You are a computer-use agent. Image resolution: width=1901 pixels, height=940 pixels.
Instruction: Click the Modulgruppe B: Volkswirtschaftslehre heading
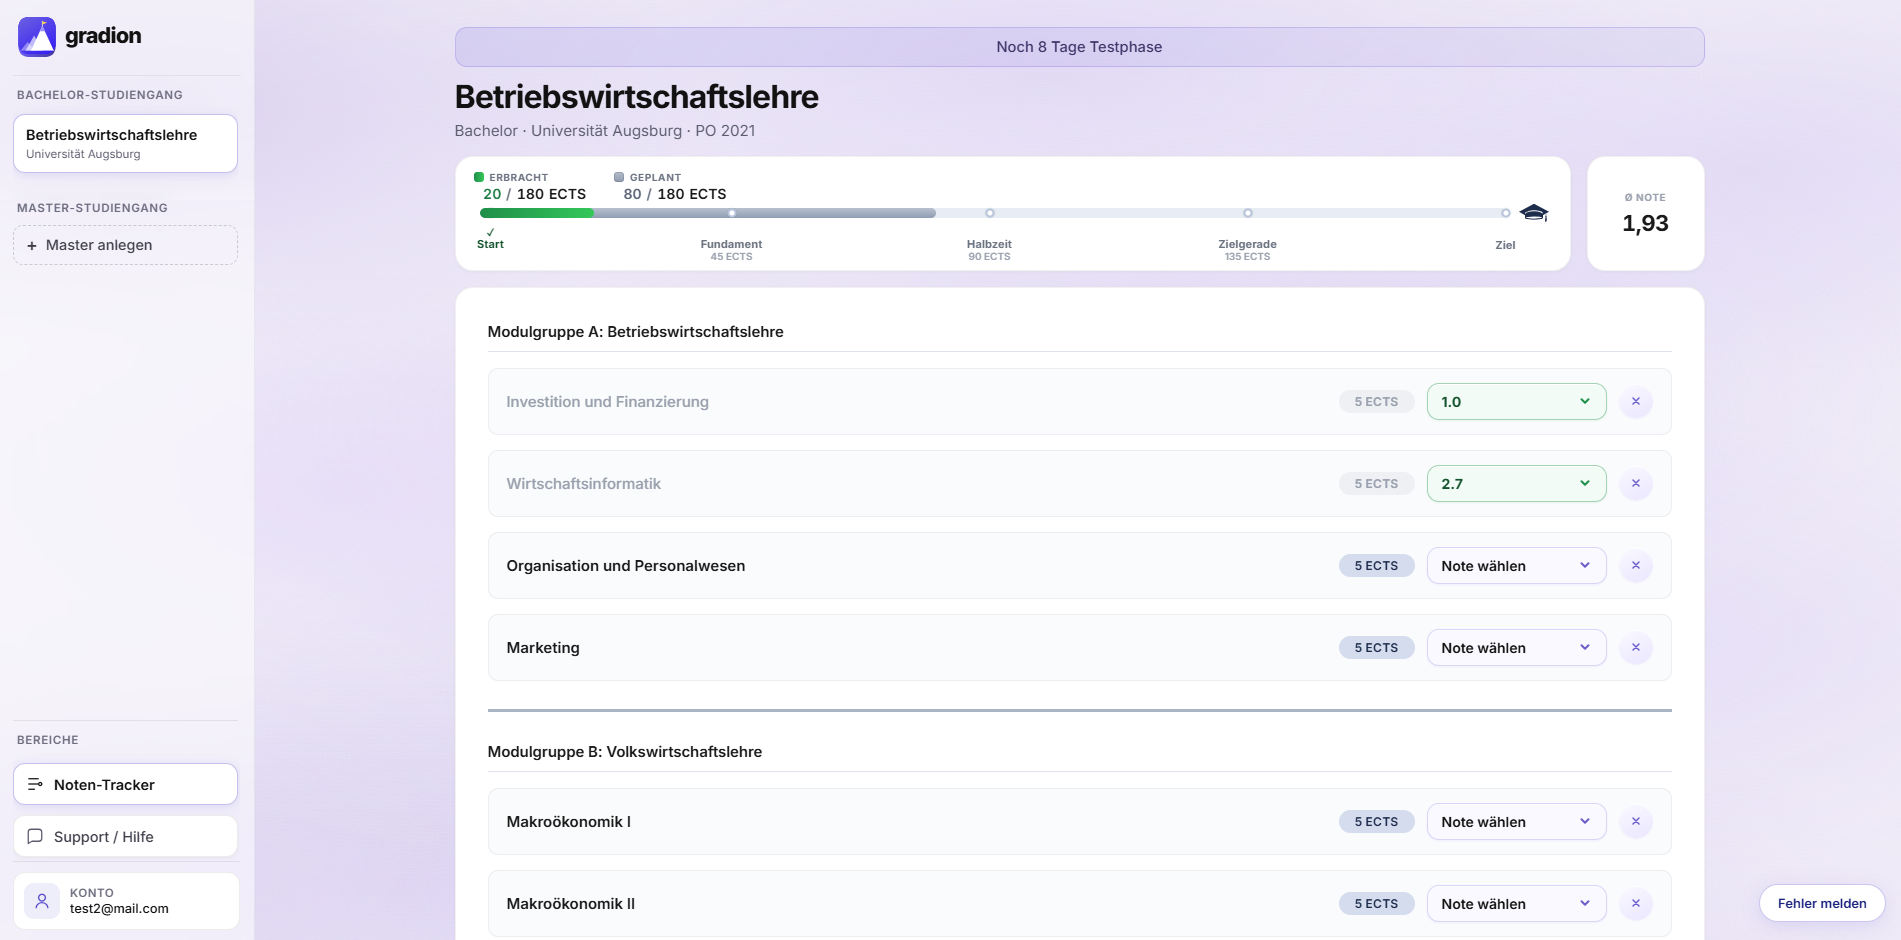click(624, 752)
